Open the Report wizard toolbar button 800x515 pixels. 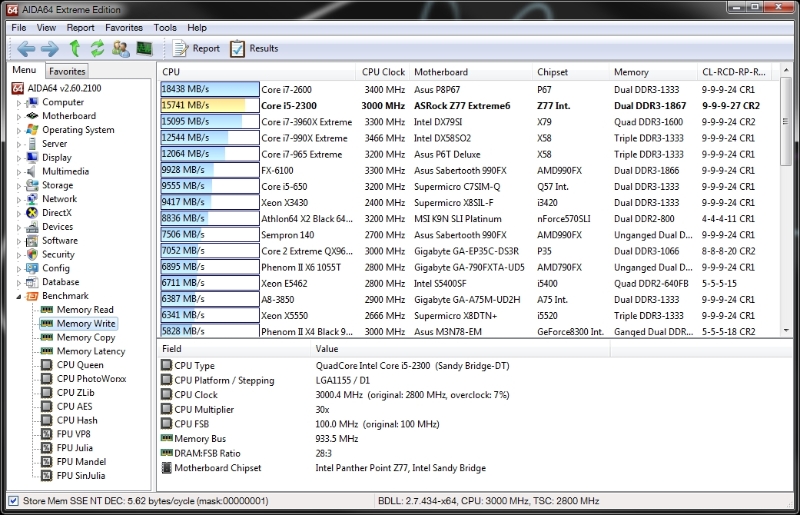[196, 48]
